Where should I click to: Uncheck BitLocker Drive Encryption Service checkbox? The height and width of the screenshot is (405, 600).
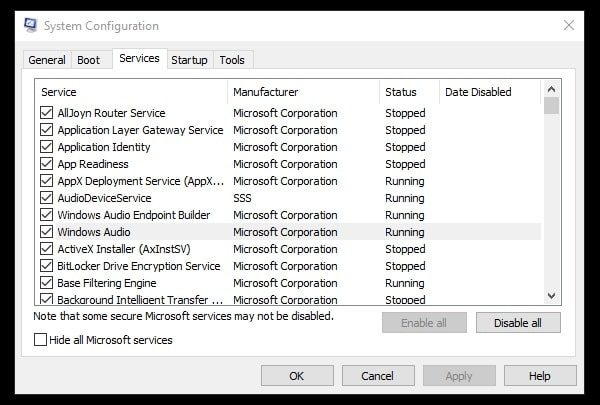[46, 266]
